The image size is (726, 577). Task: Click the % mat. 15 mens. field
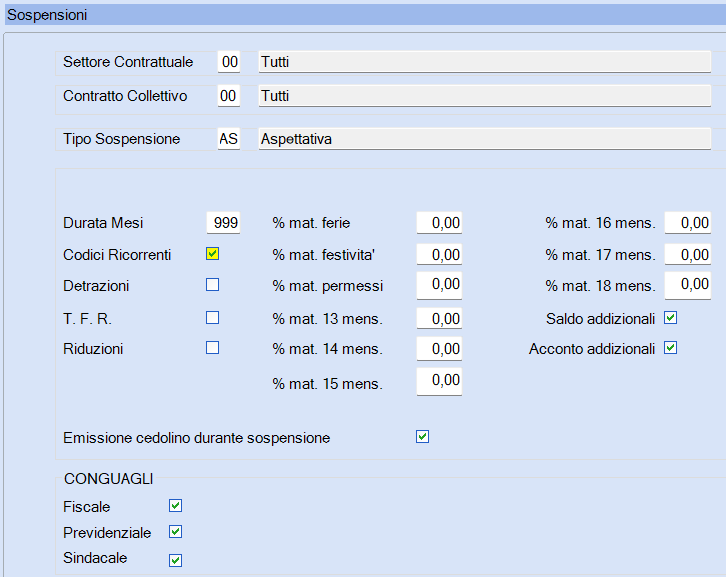(x=439, y=382)
